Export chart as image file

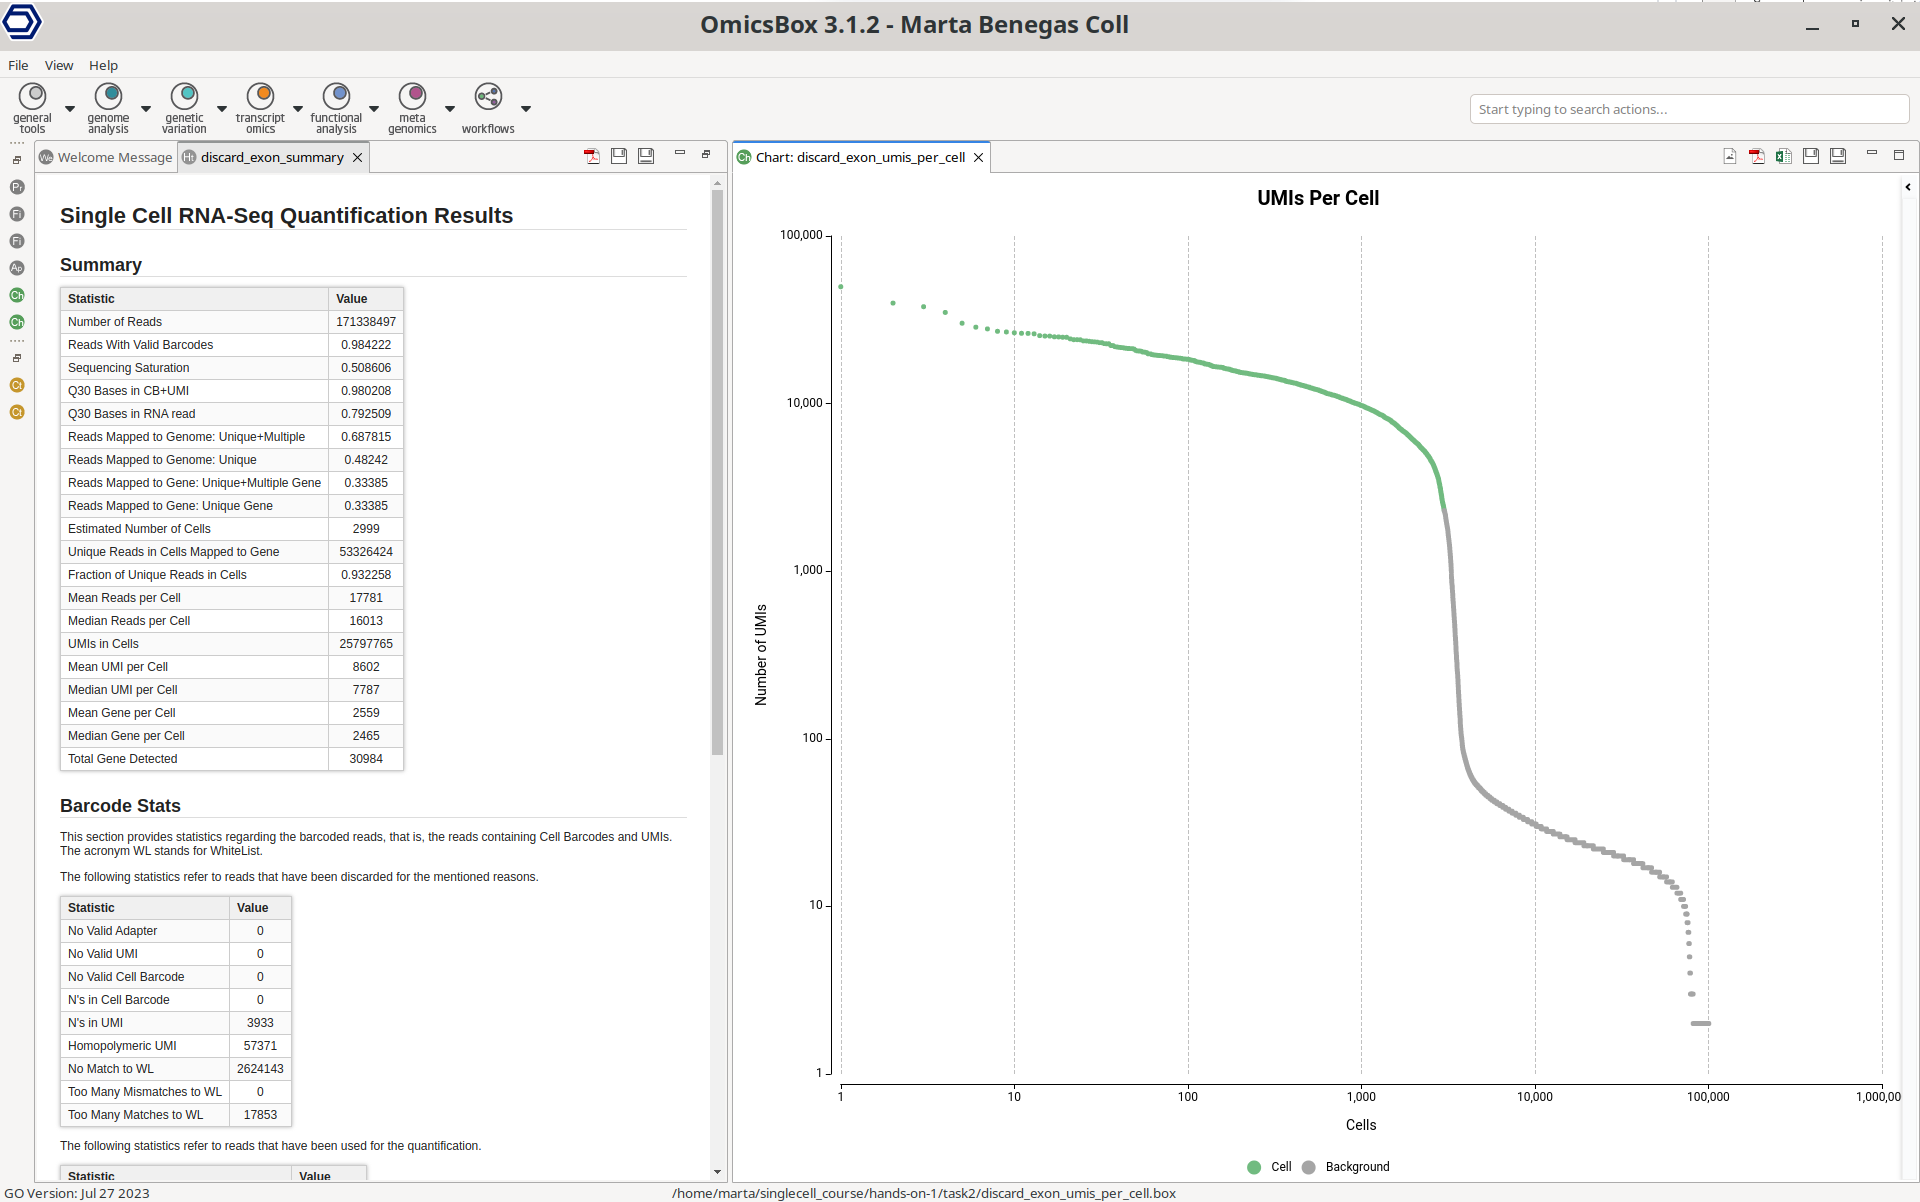coord(1730,156)
